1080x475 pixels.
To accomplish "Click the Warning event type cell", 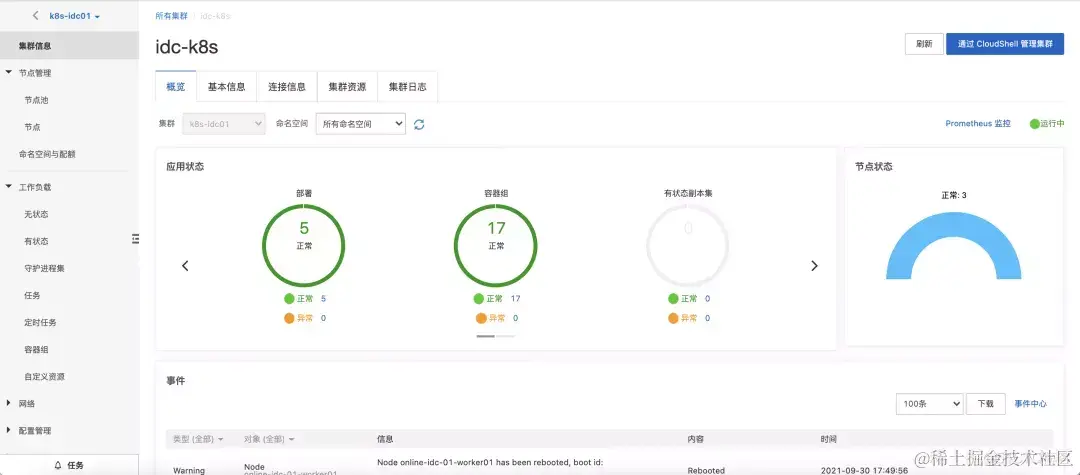I will pyautogui.click(x=189, y=471).
